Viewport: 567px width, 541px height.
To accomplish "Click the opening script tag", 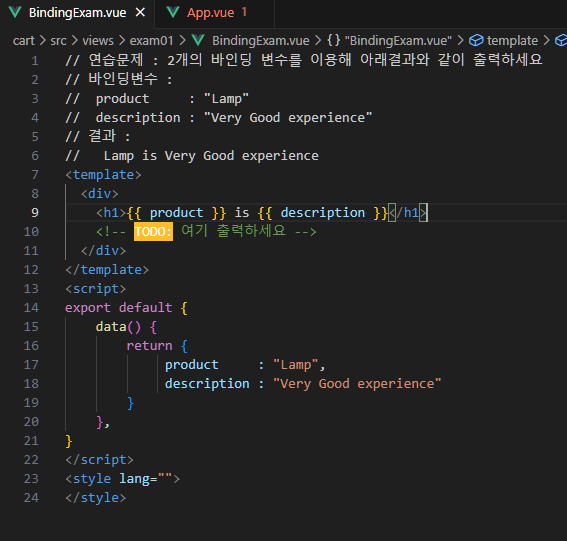I will pyautogui.click(x=95, y=289).
